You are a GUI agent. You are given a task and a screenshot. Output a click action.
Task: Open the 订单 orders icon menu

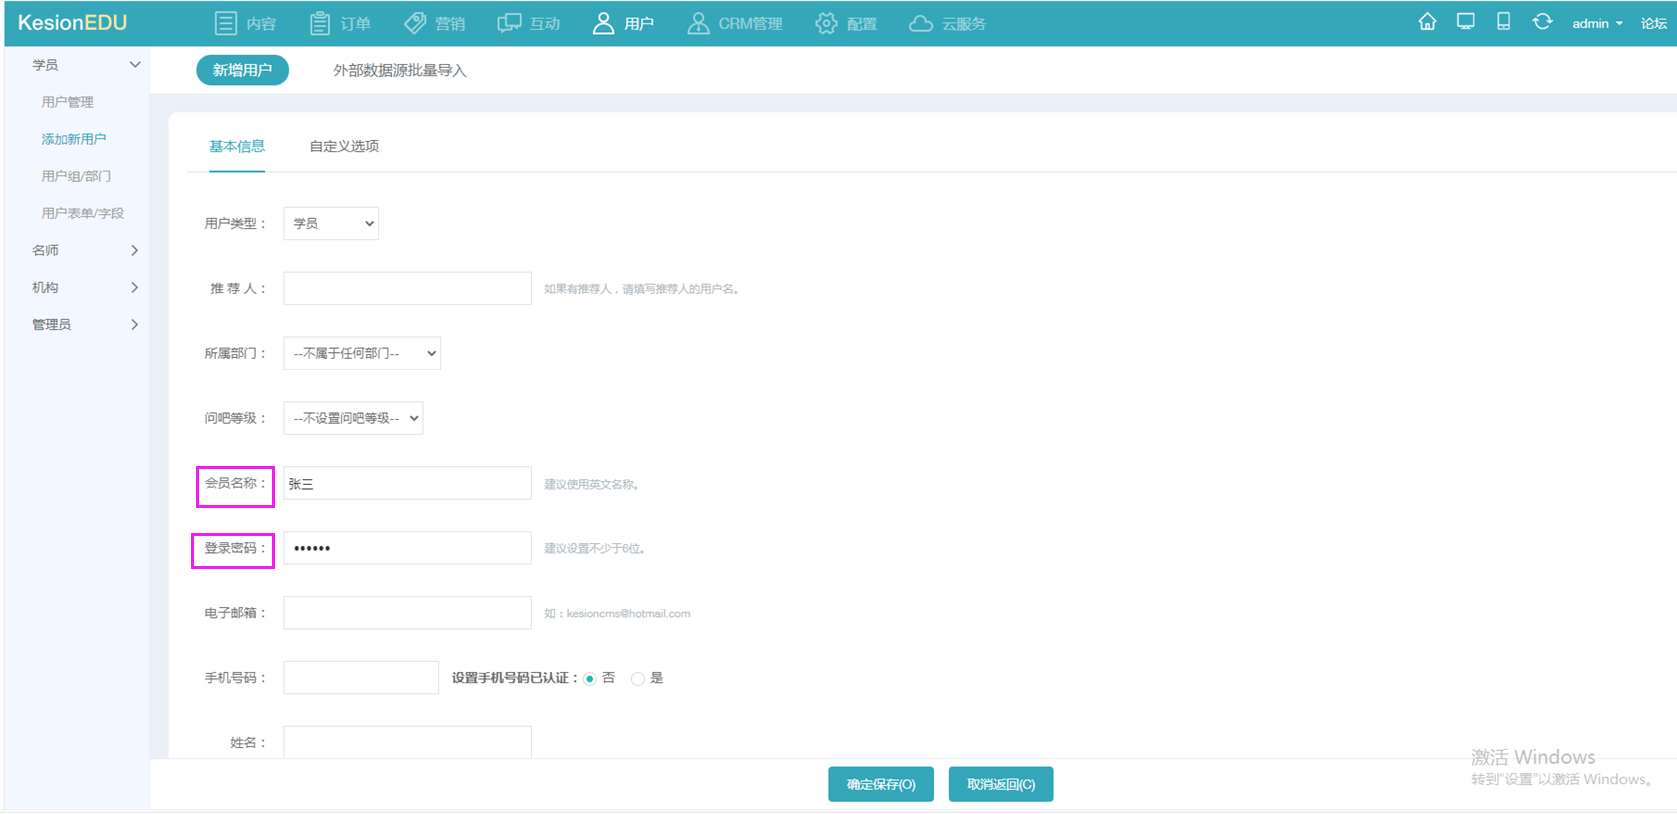[320, 24]
